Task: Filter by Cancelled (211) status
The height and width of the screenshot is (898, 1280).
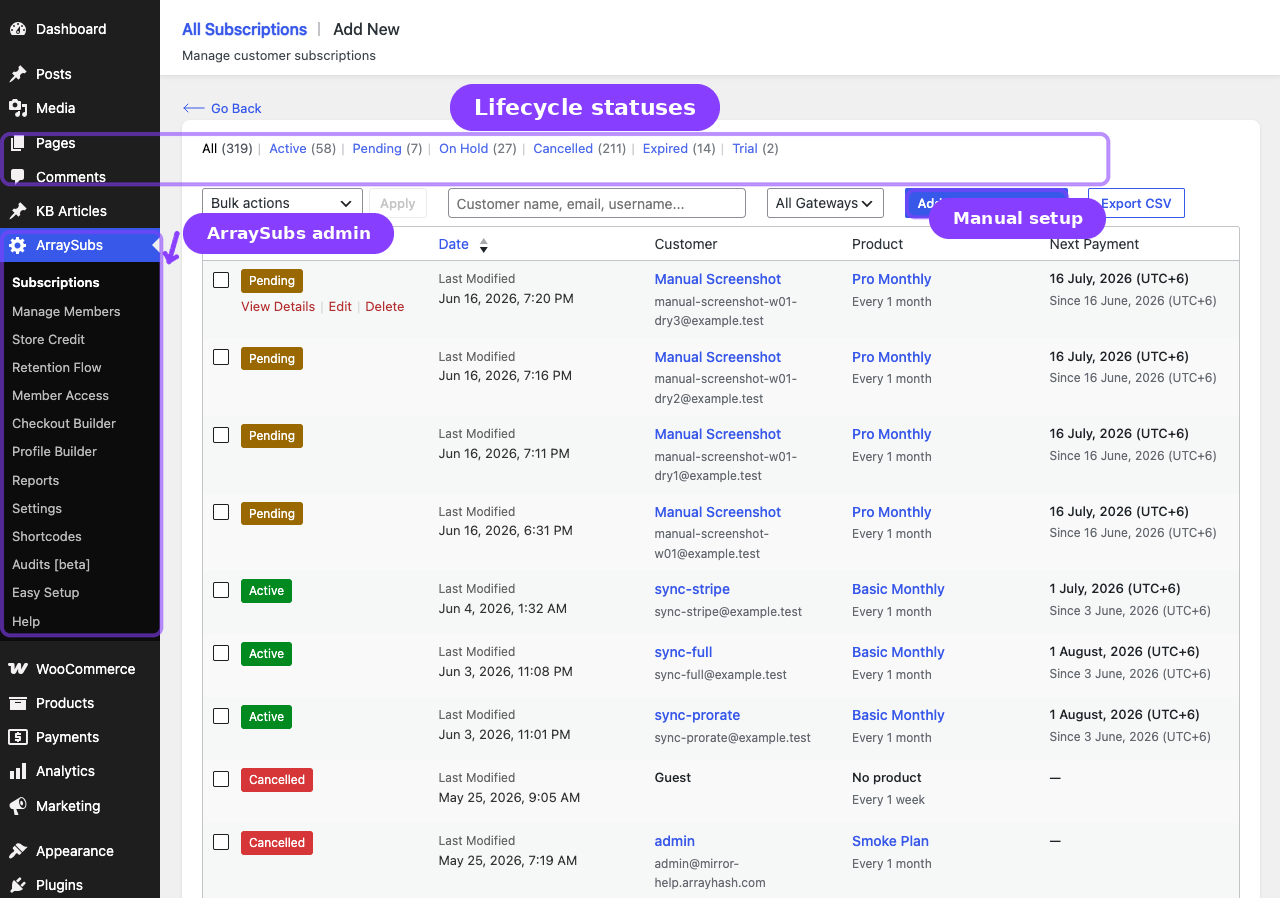Action: coord(579,148)
